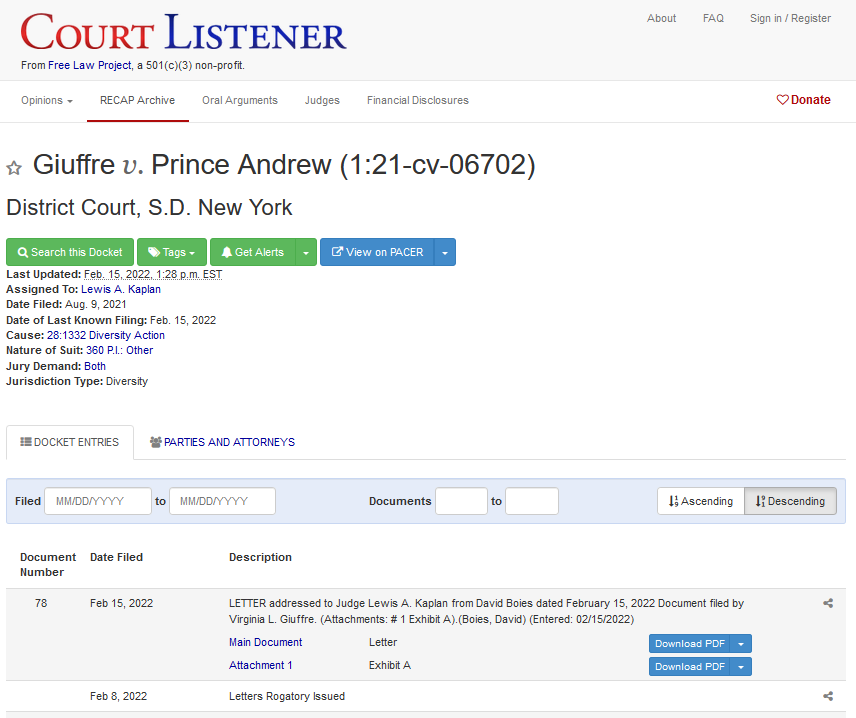856x718 pixels.
Task: Download PDF for the Main Document
Action: (689, 644)
